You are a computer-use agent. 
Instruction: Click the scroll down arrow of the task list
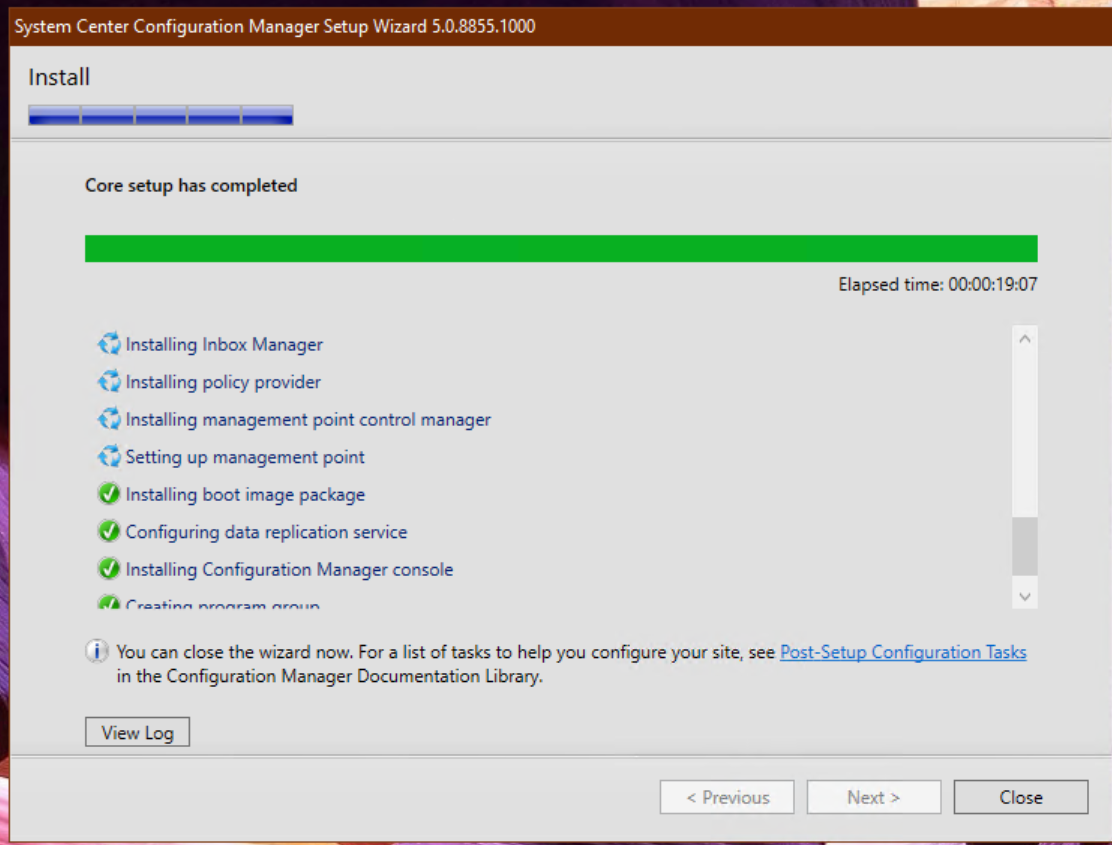click(x=1025, y=597)
